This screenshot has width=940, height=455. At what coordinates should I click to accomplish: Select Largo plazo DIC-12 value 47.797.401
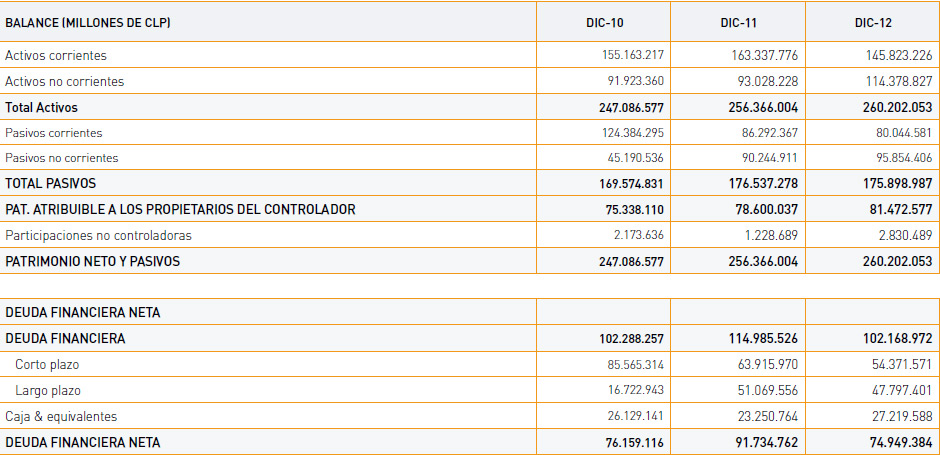tap(902, 390)
